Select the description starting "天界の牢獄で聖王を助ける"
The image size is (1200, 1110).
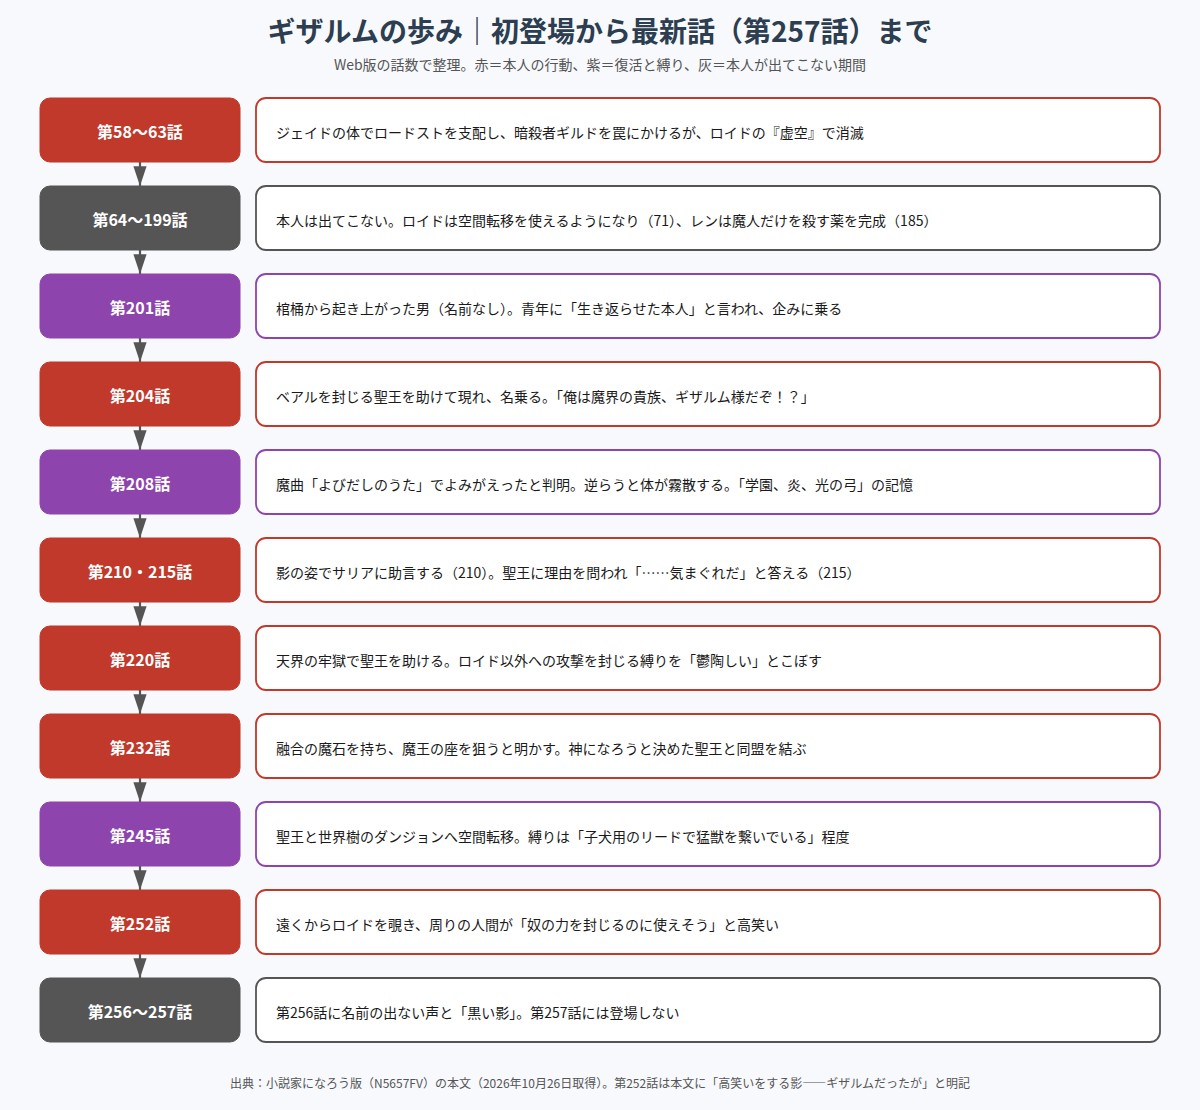pyautogui.click(x=708, y=658)
